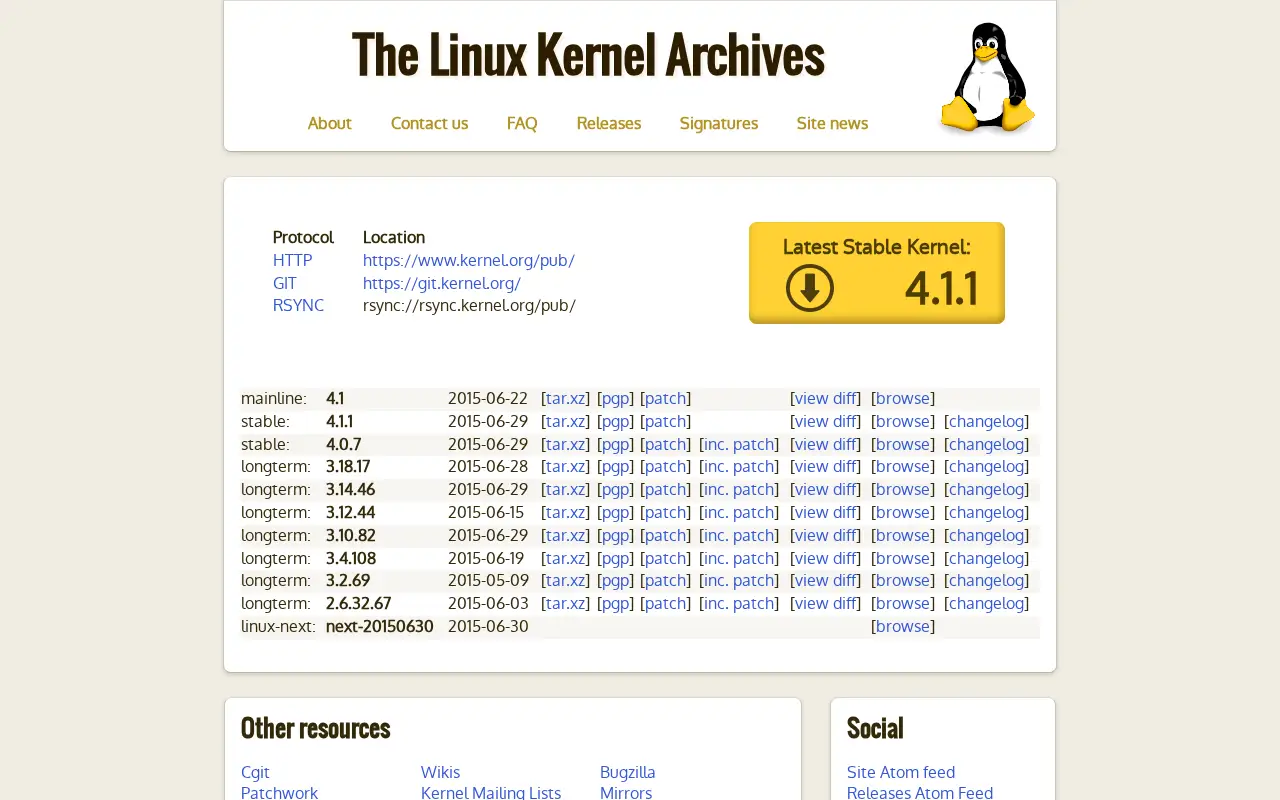Image resolution: width=1280 pixels, height=800 pixels.
Task: Click the RSYNC protocol link
Action: click(x=298, y=305)
